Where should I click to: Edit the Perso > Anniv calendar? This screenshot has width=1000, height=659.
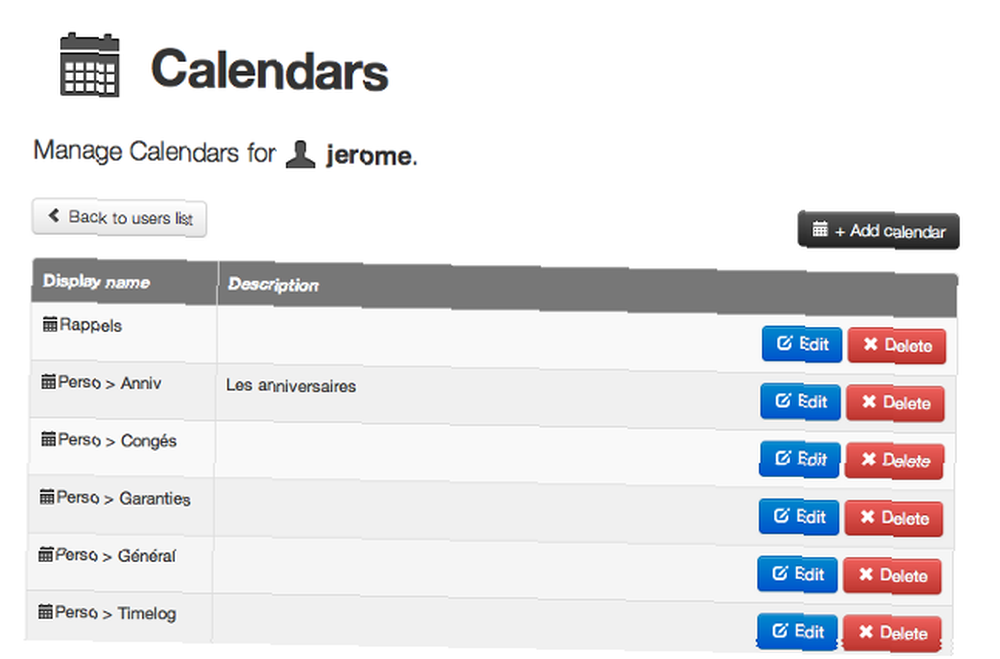[800, 402]
